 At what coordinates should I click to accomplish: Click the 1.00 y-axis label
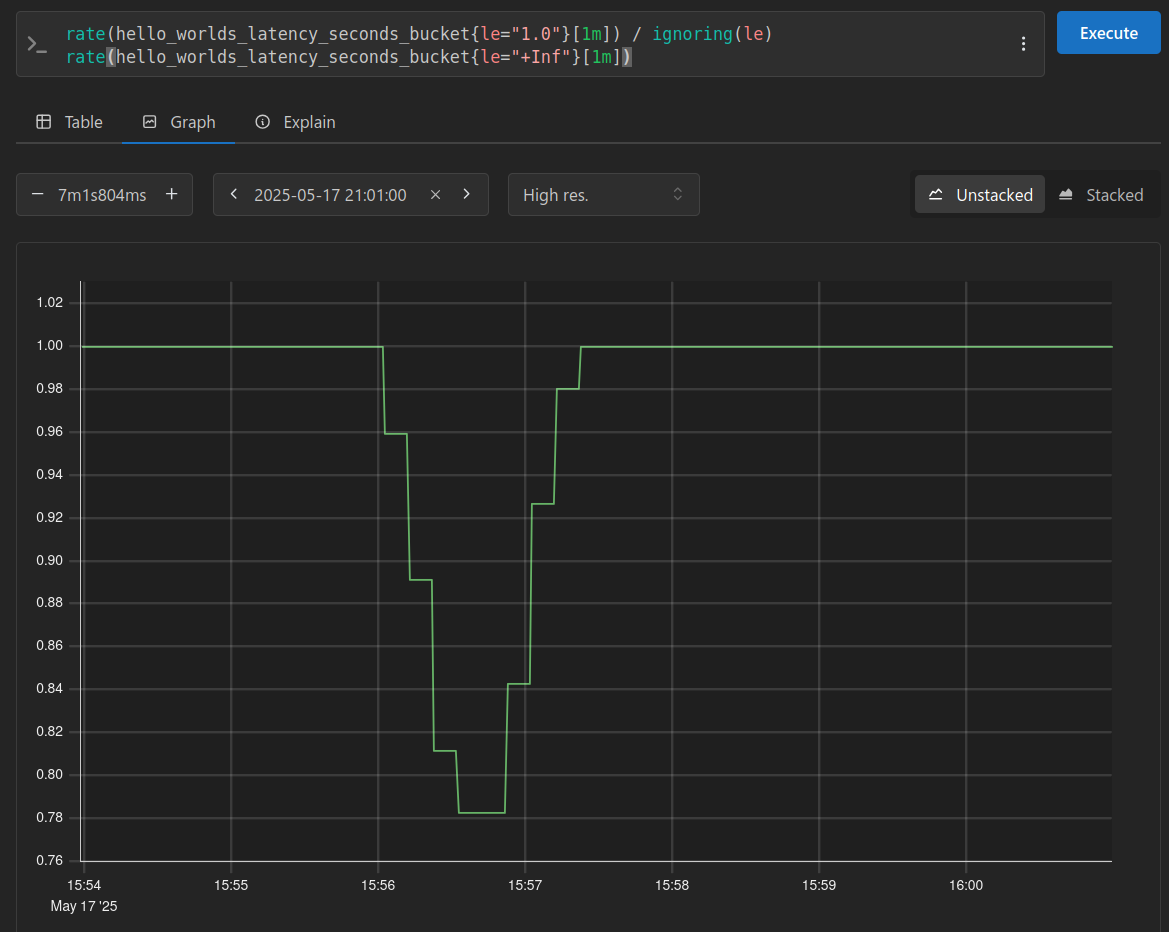50,345
